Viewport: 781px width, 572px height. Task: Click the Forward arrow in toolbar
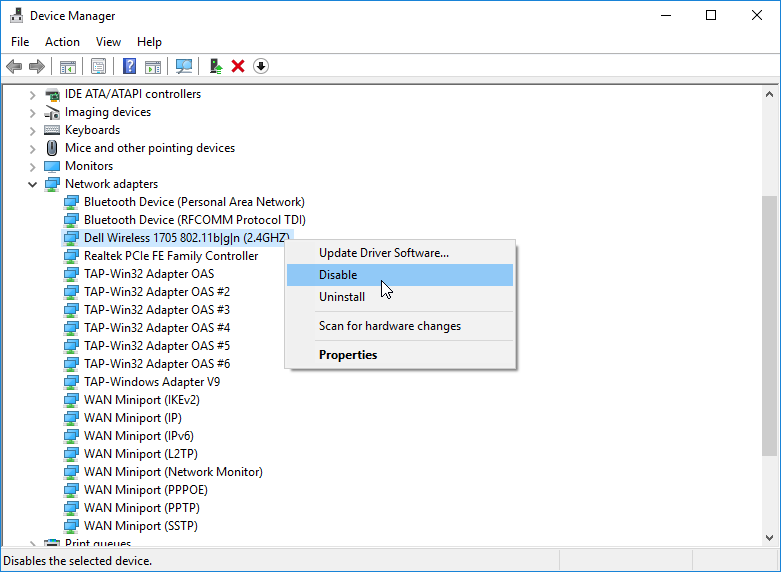(37, 66)
